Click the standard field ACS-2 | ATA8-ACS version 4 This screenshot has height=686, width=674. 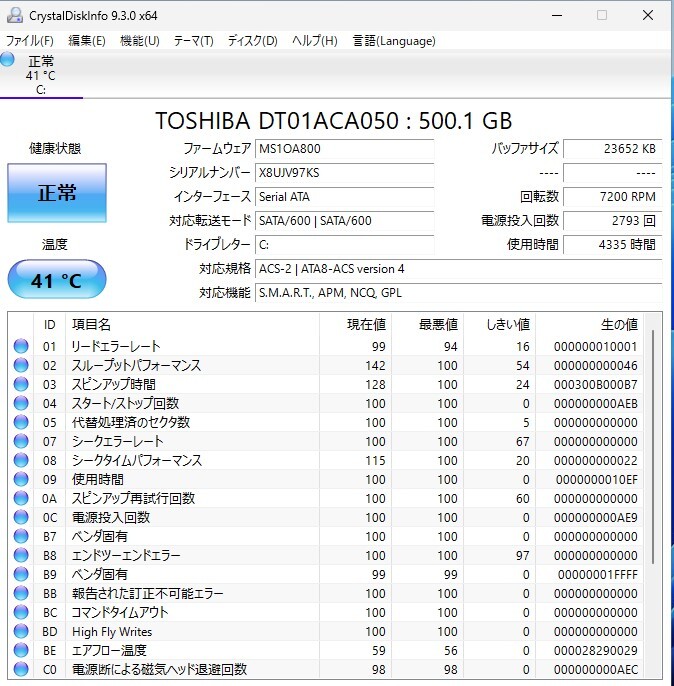(458, 269)
